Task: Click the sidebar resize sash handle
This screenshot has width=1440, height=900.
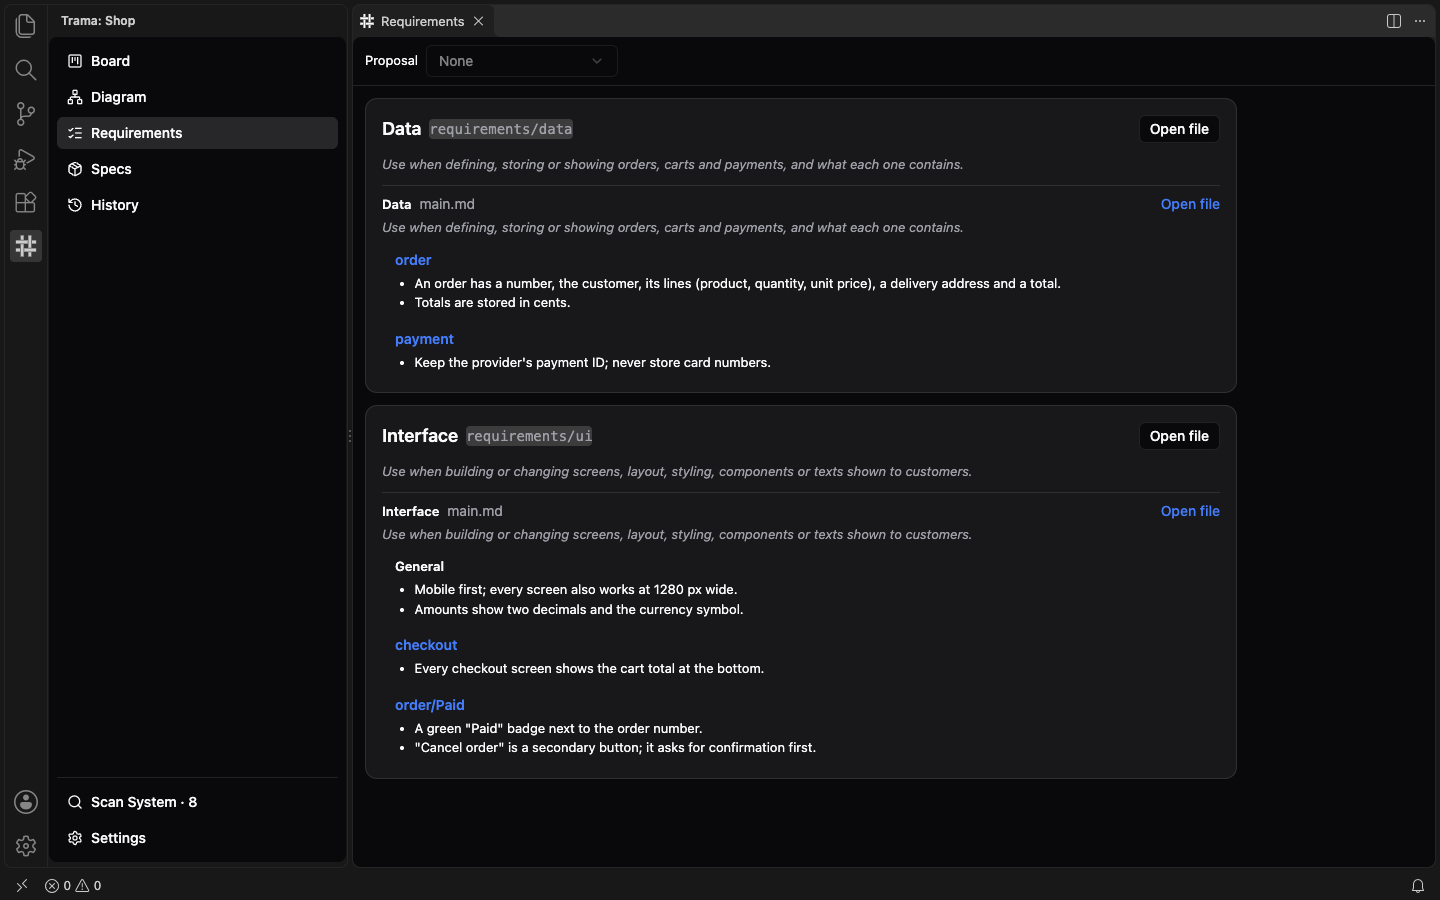Action: (x=349, y=436)
